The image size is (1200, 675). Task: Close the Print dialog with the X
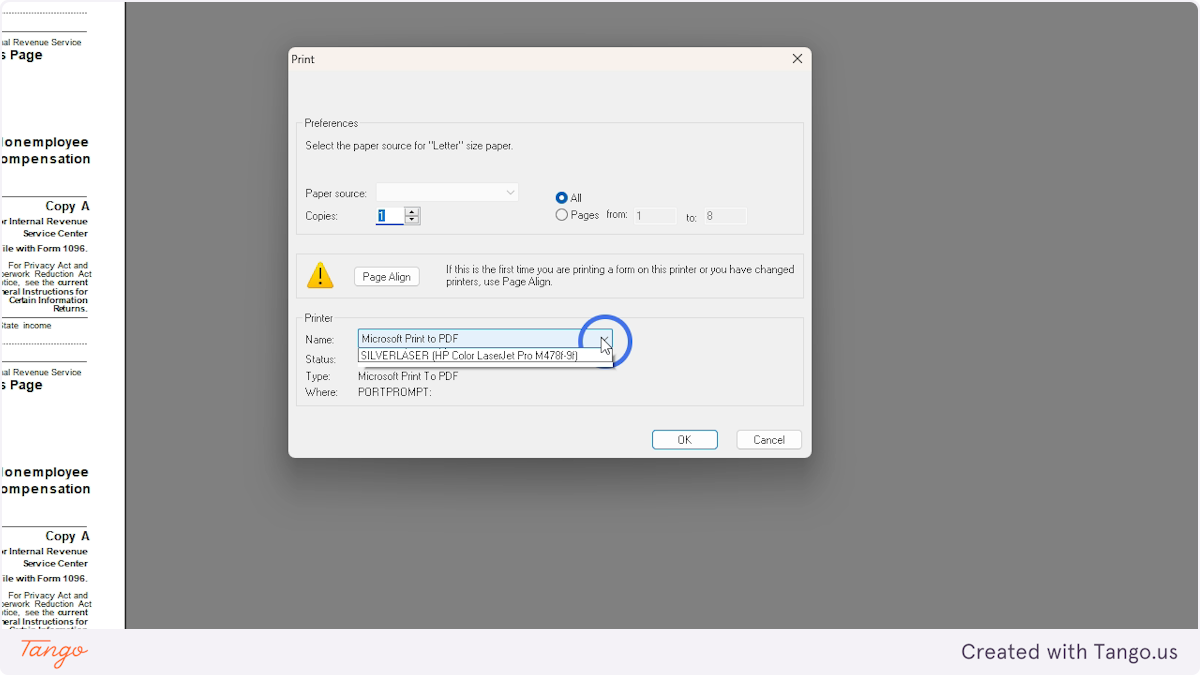point(797,58)
